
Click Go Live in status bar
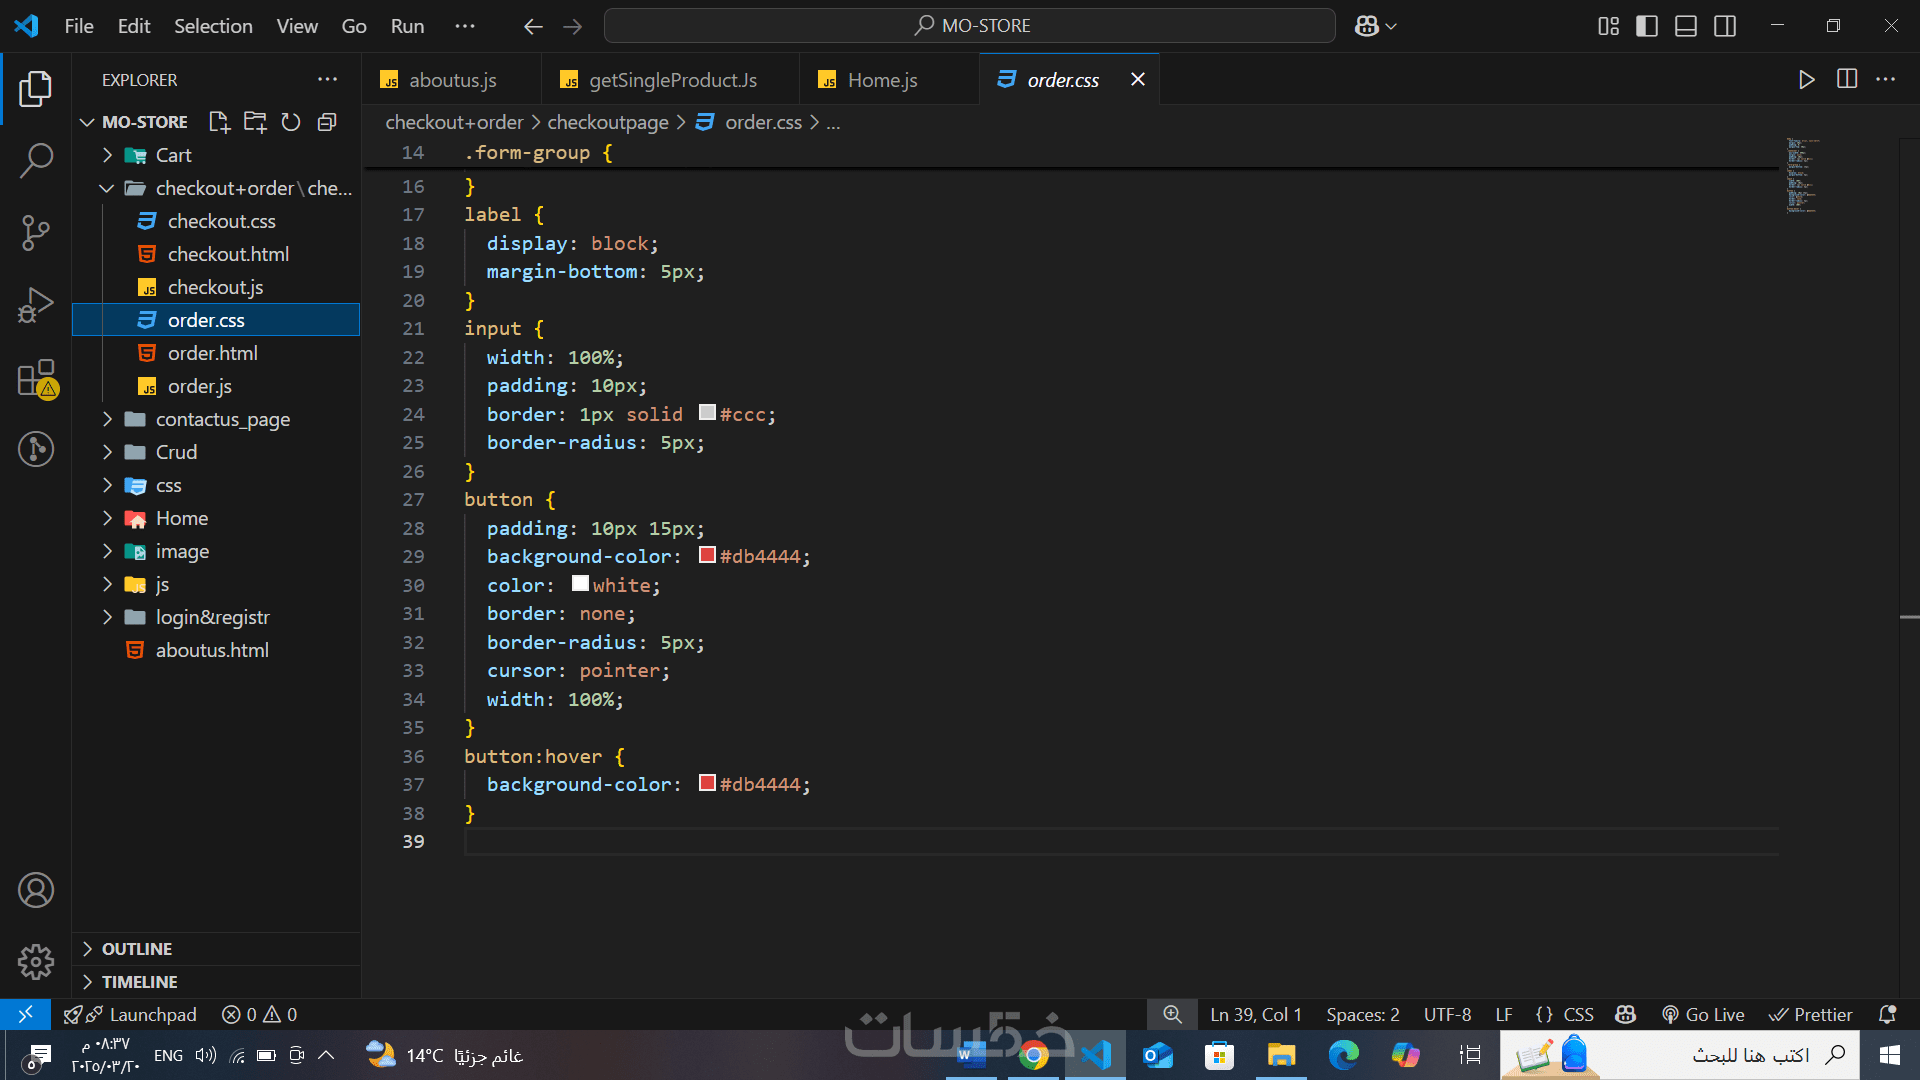coord(1703,1015)
